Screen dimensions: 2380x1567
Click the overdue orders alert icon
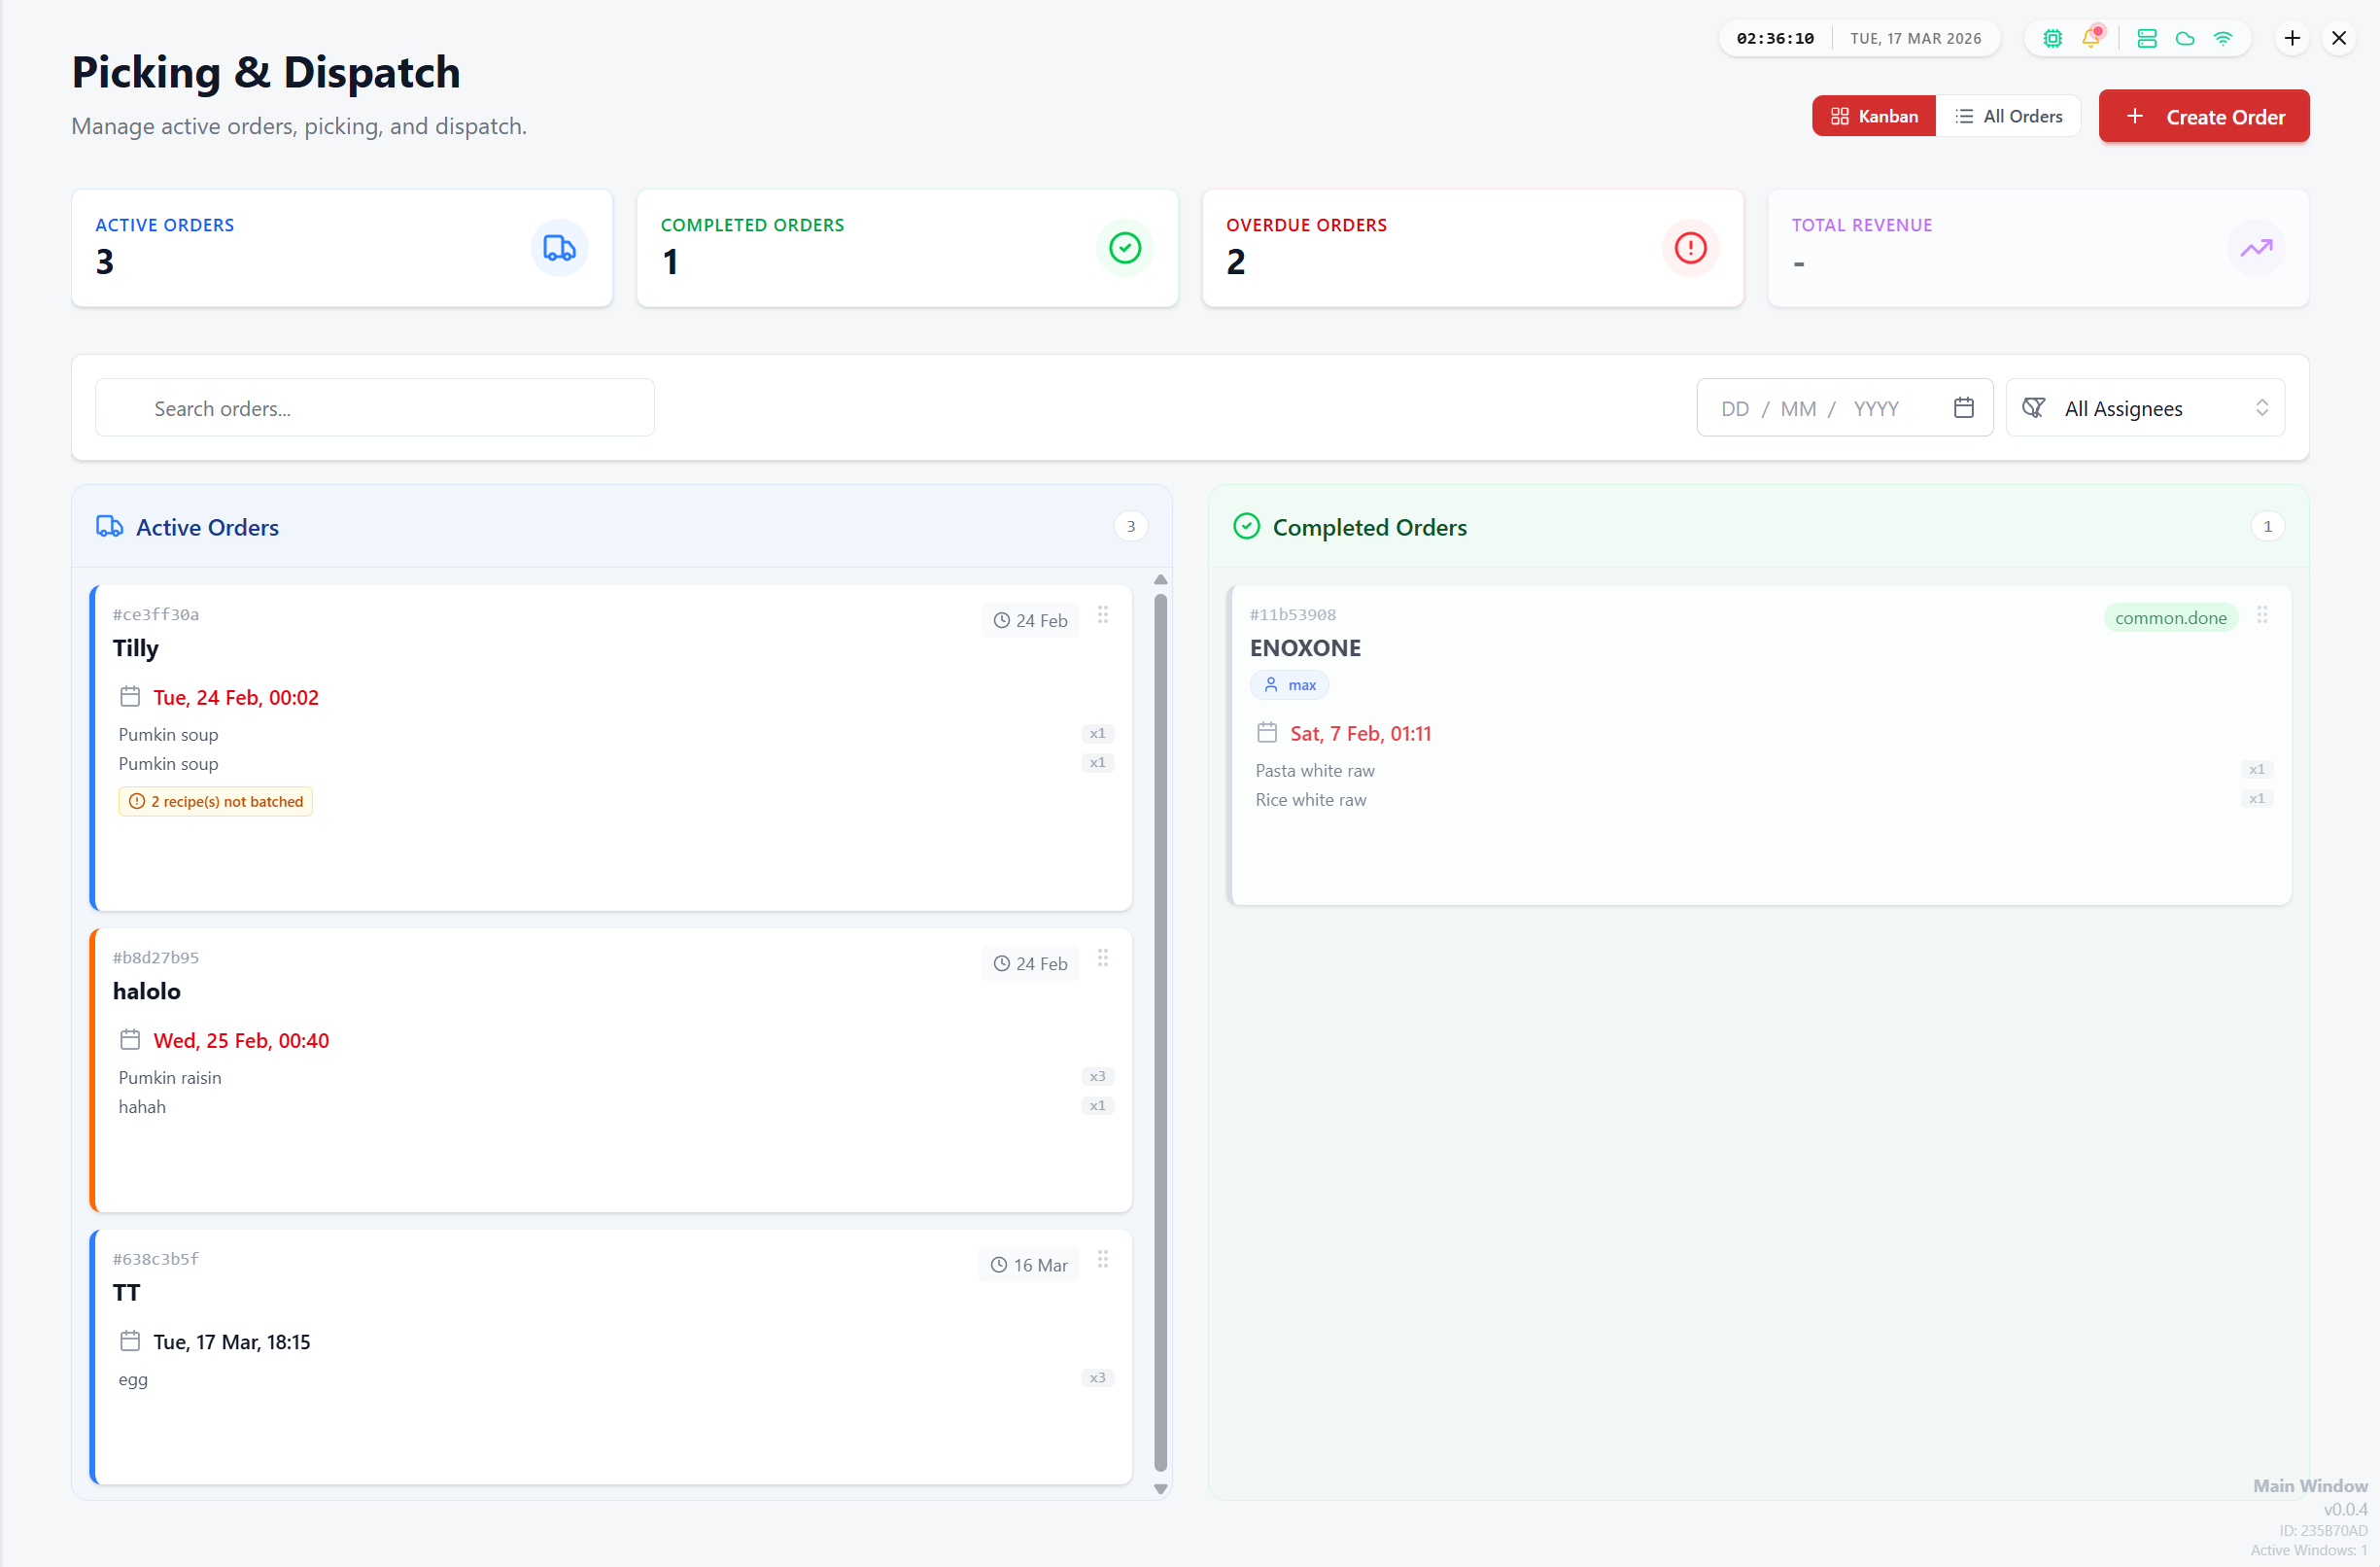click(1690, 247)
